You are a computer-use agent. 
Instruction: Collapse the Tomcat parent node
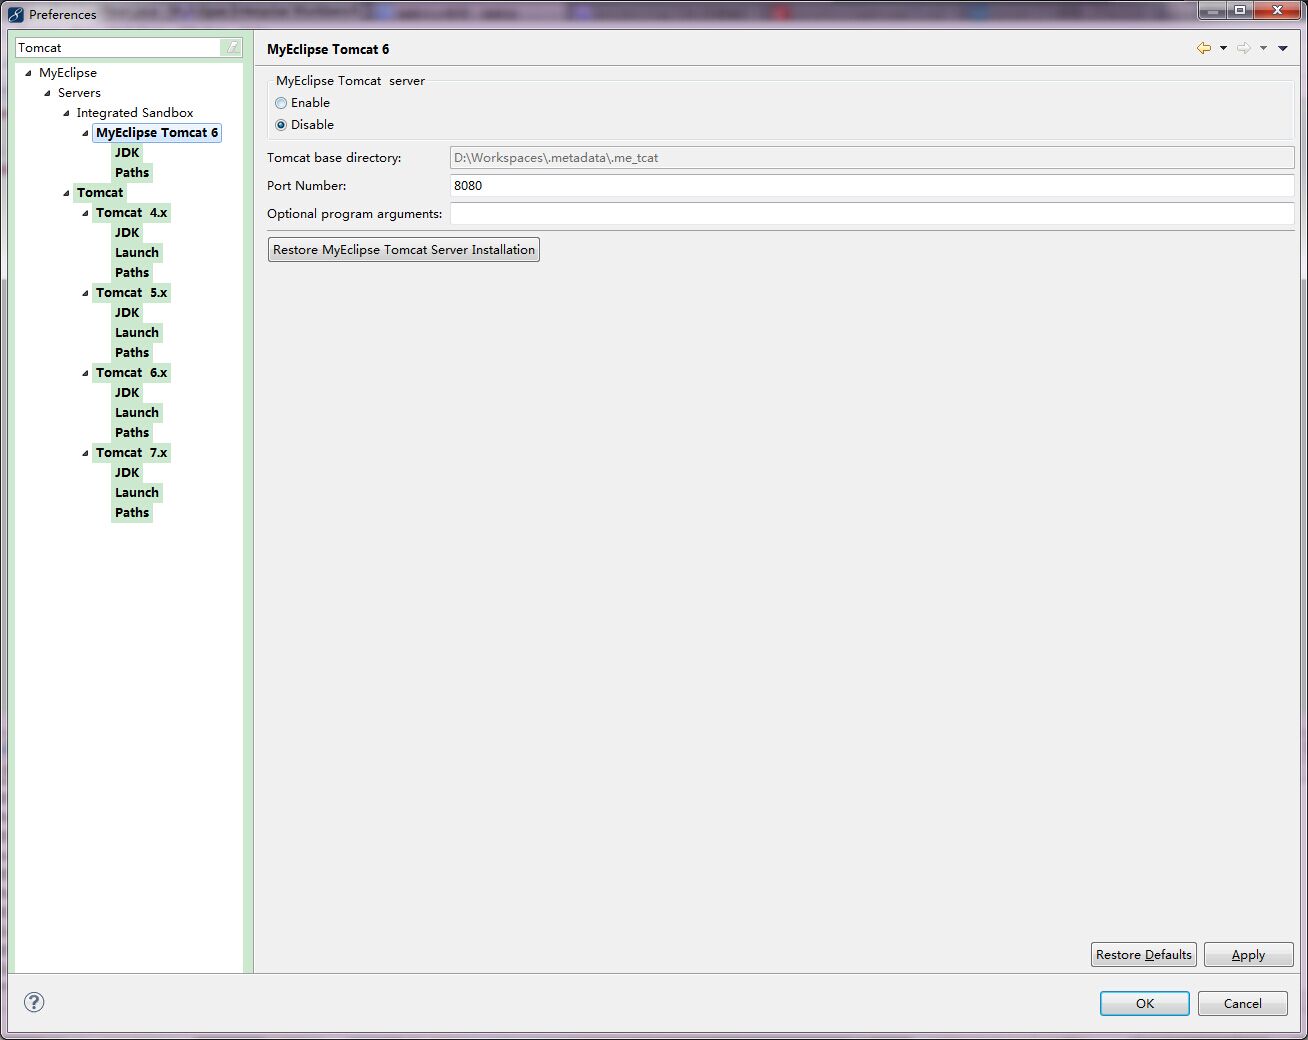tap(66, 193)
